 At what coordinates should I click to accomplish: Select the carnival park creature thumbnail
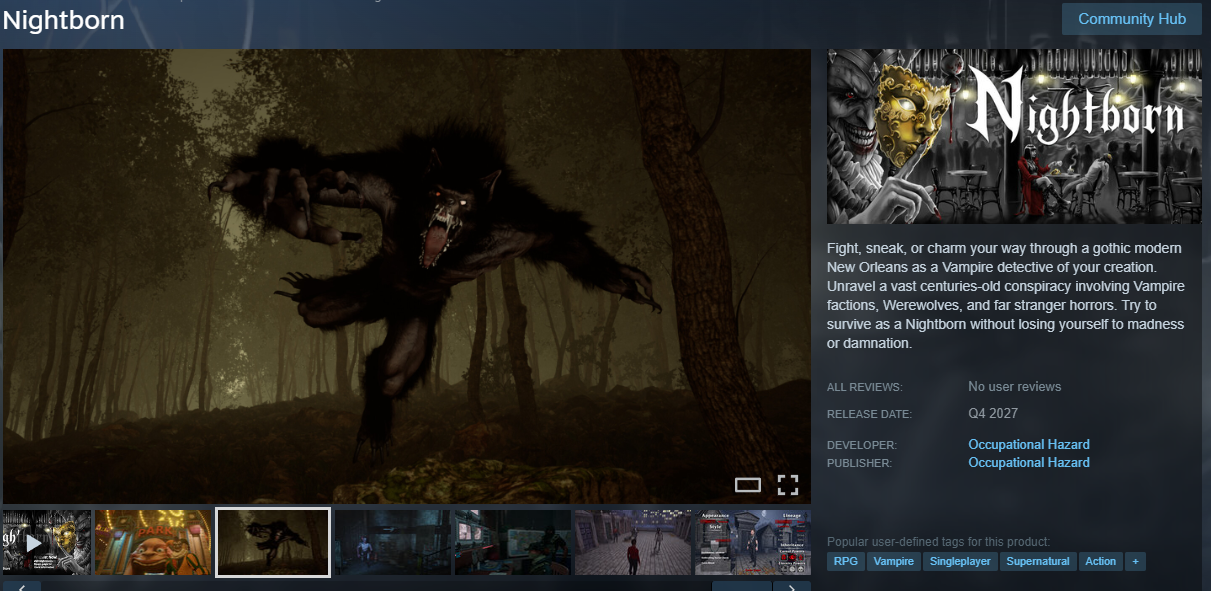tap(153, 542)
